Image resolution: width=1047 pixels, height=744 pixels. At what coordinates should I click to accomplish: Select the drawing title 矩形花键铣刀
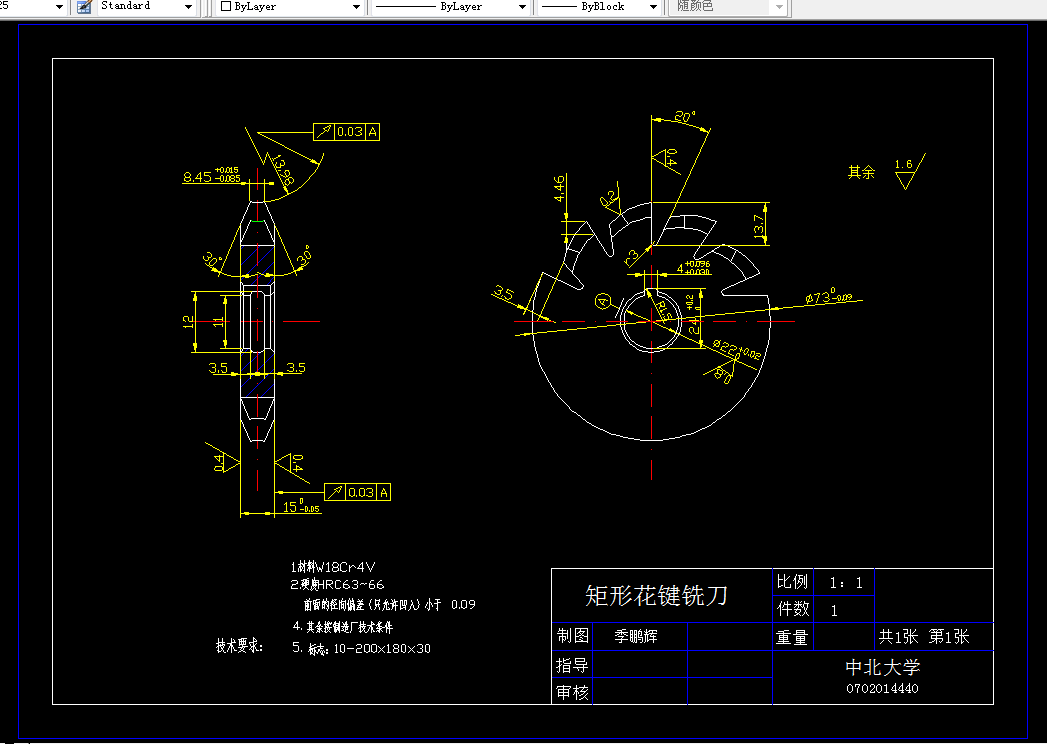tap(655, 594)
